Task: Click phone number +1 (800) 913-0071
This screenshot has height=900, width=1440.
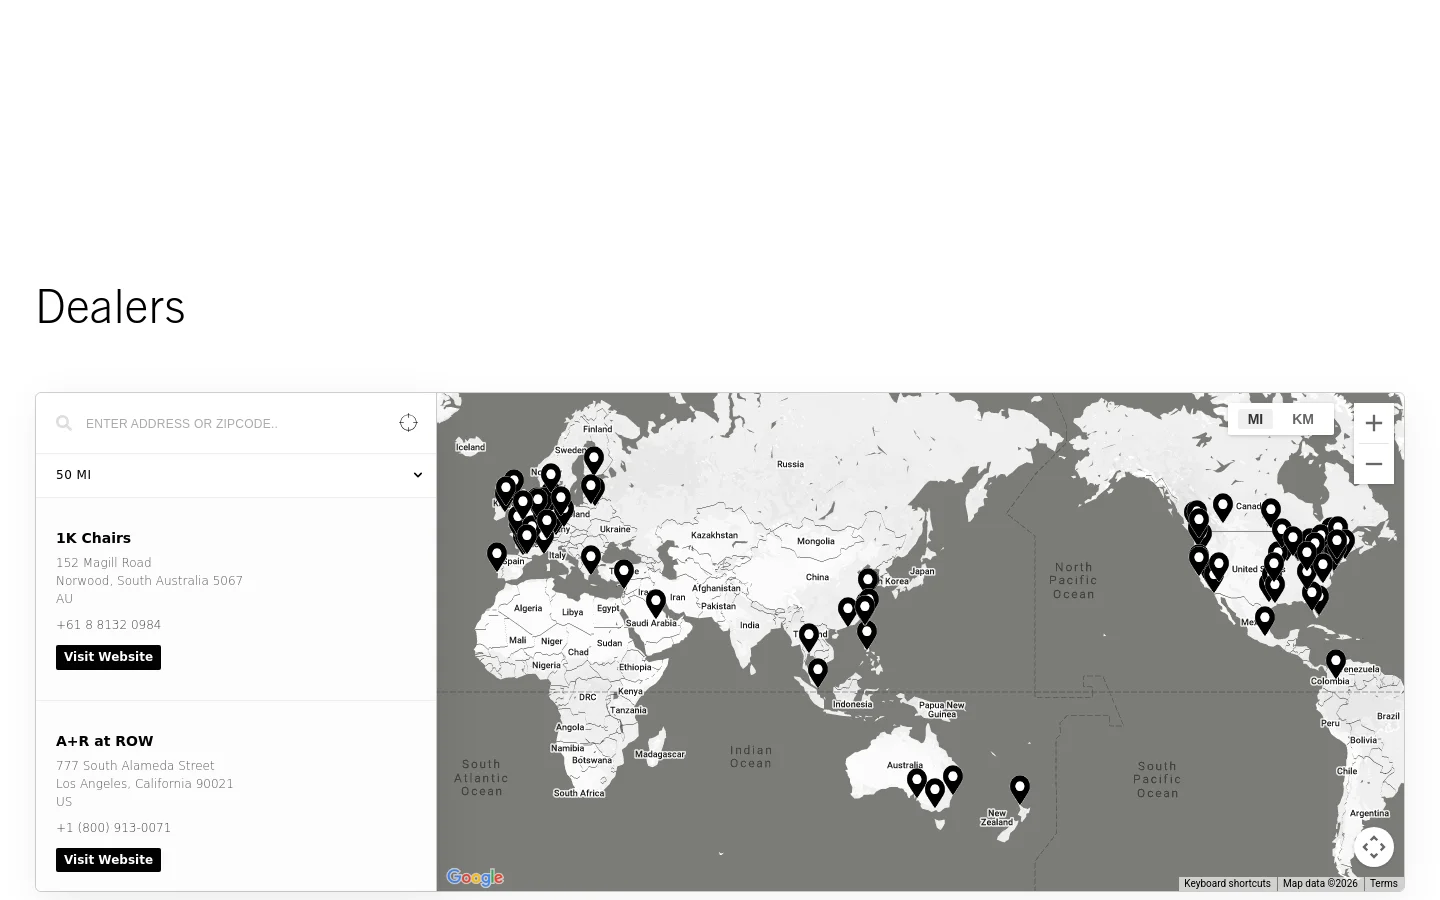Action: 113,828
